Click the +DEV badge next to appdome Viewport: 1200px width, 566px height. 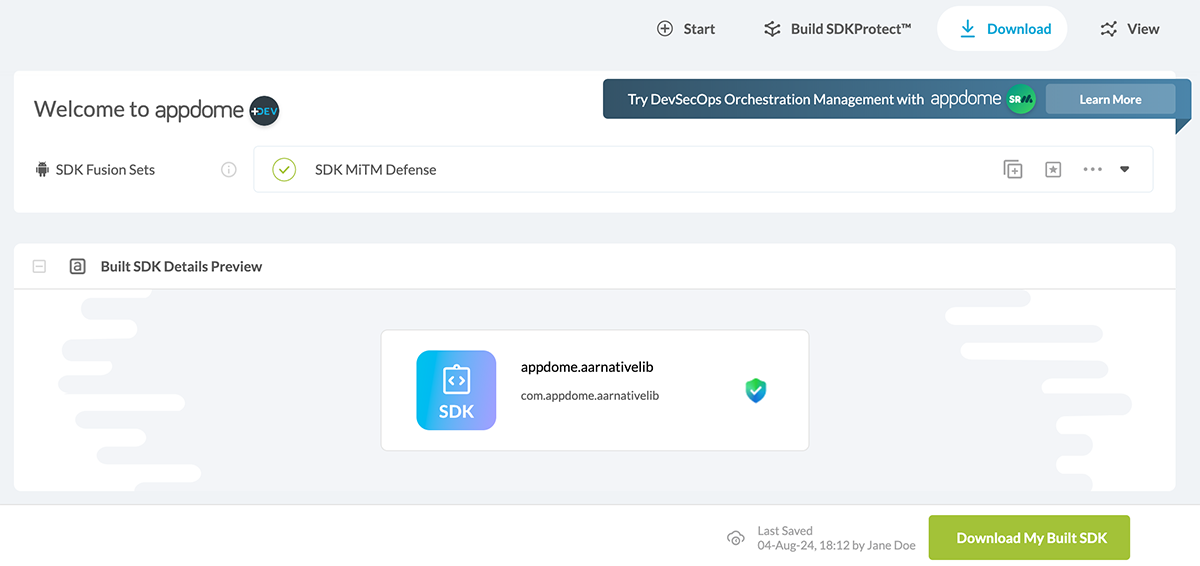264,110
